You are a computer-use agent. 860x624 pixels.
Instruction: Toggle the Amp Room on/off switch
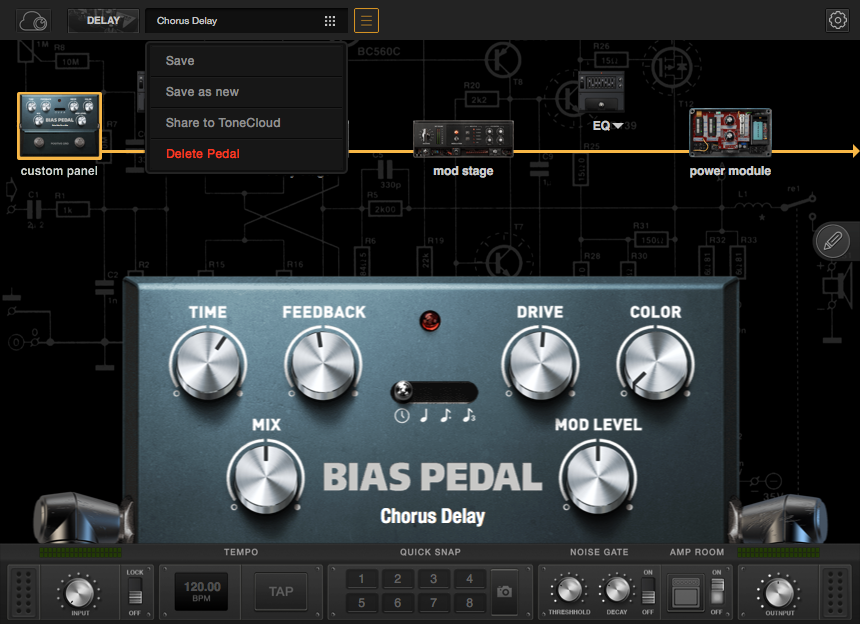point(717,592)
